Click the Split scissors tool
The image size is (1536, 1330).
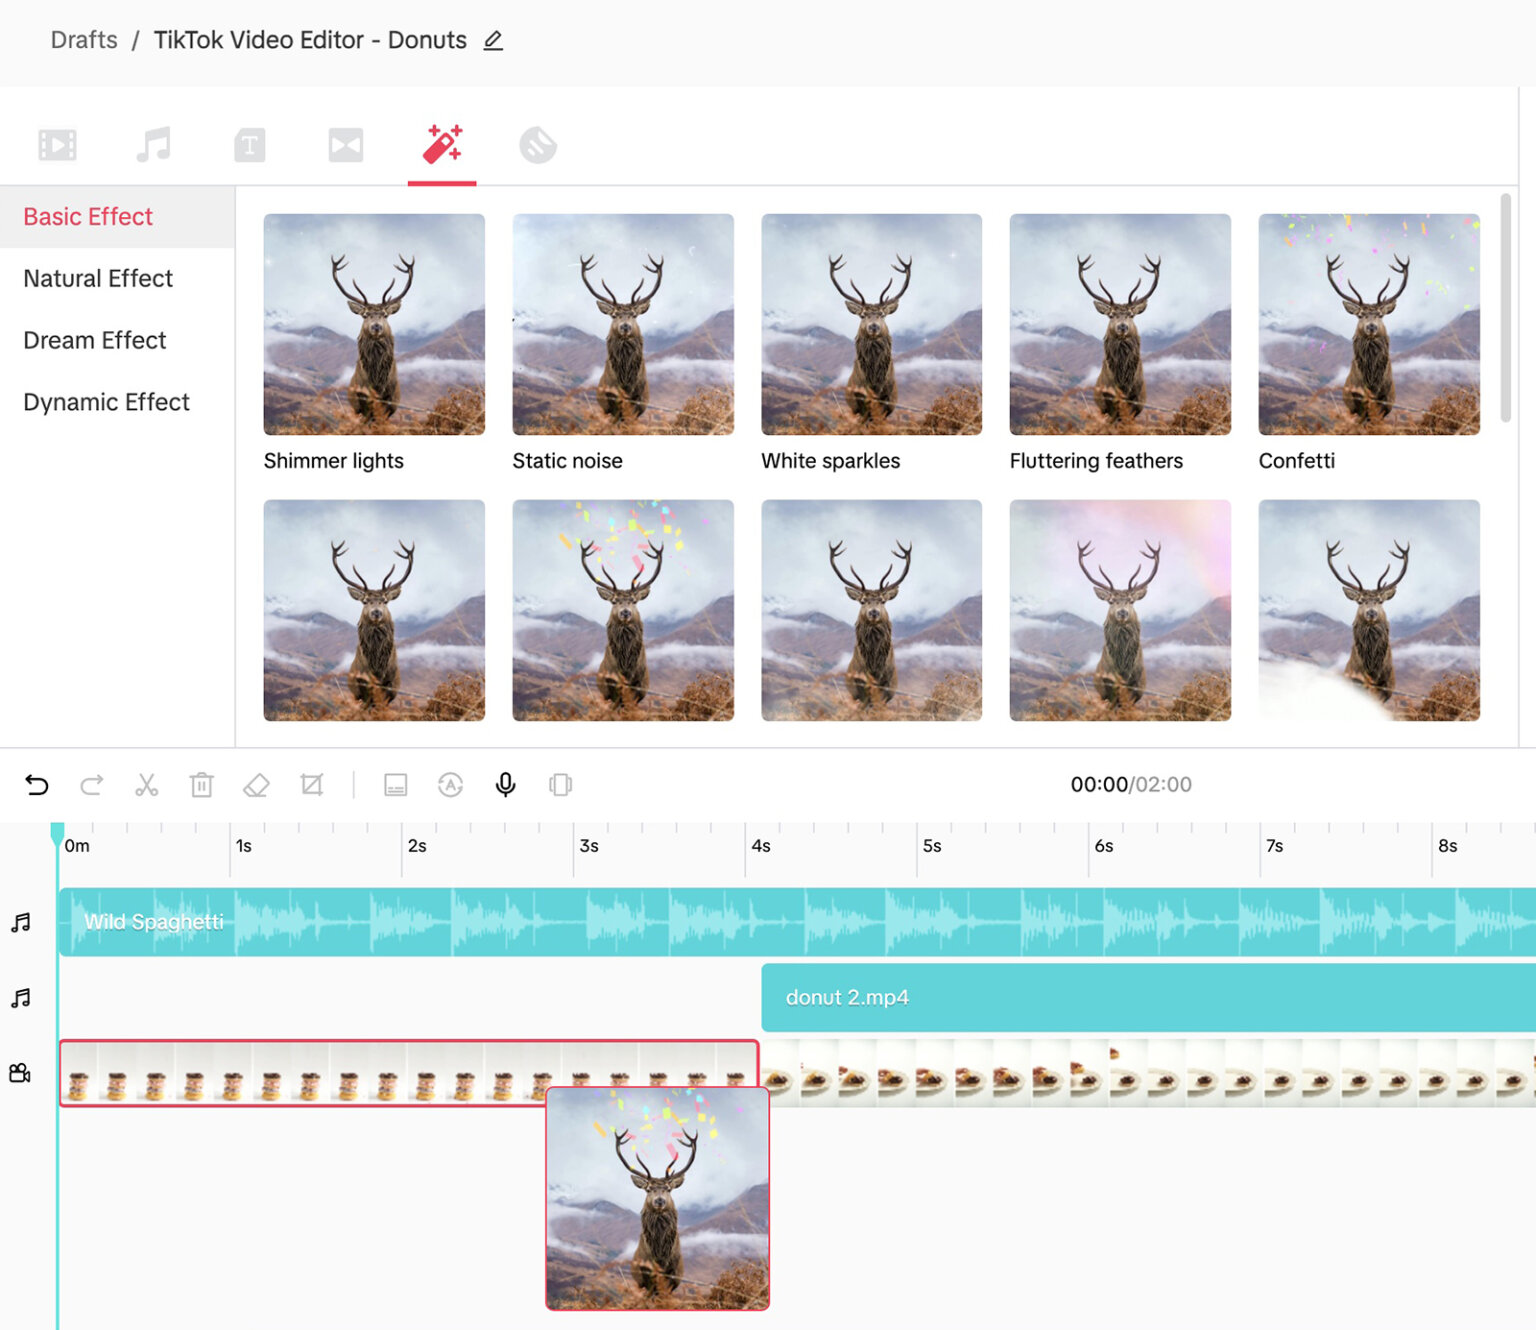tap(147, 785)
